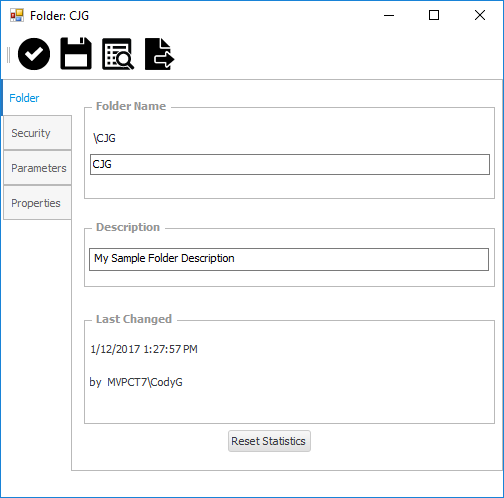
Task: Click the Reset Statistics button
Action: click(x=269, y=441)
